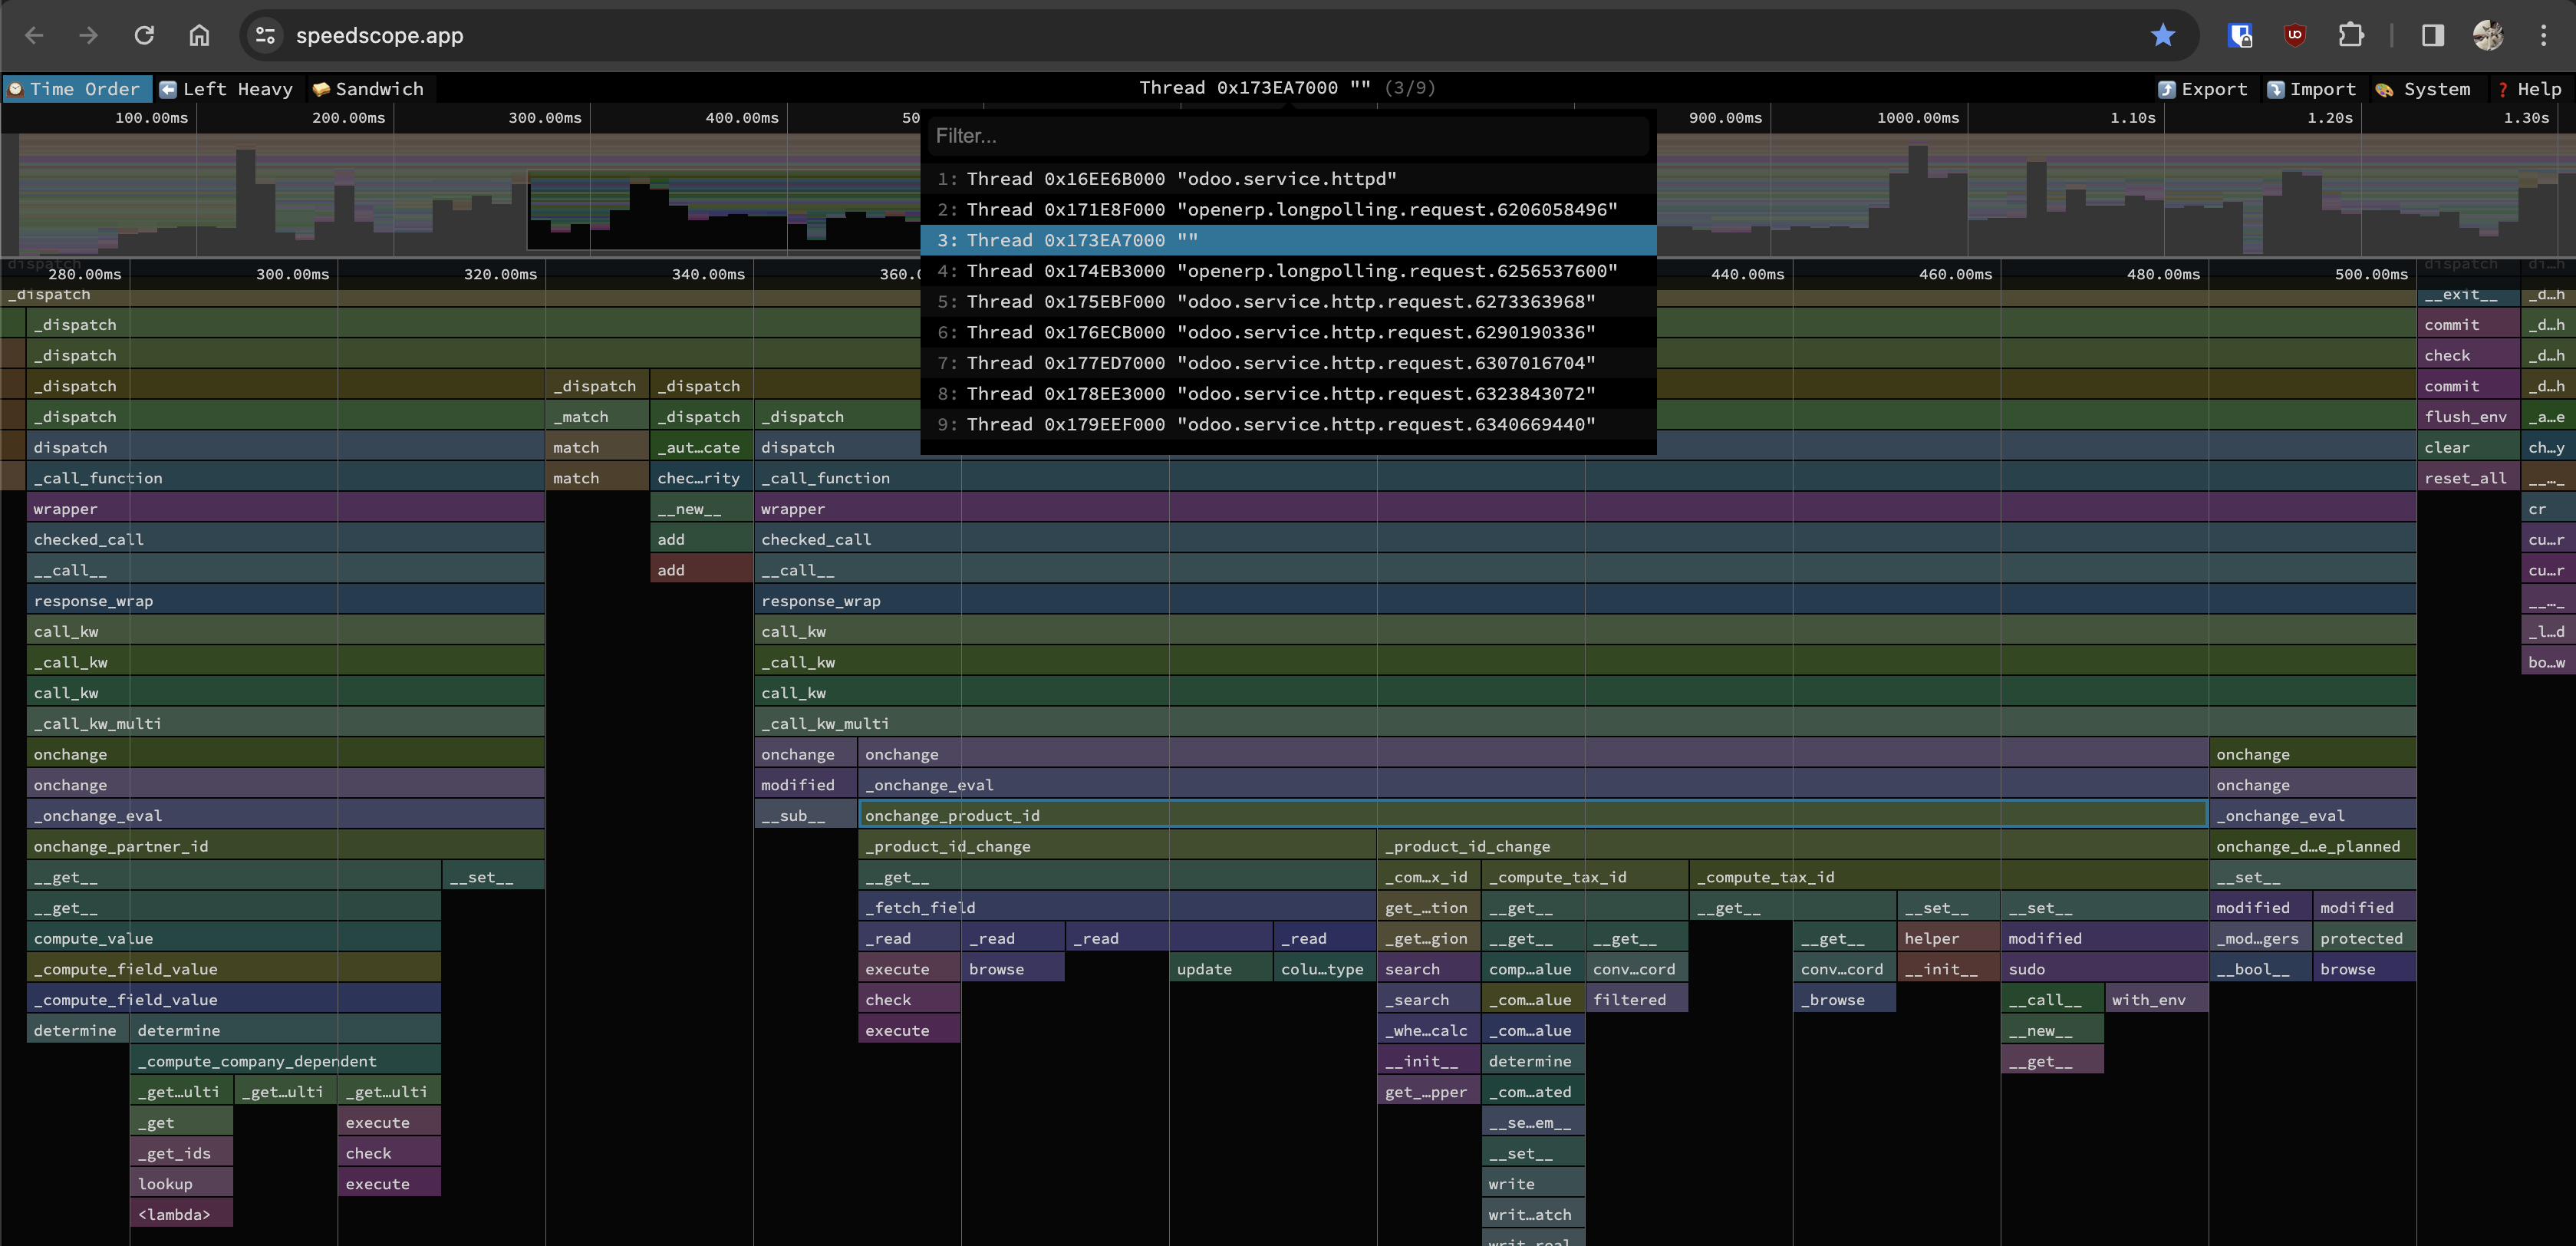Open the Help link
Screen dimensions: 2576x1246
(2529, 89)
